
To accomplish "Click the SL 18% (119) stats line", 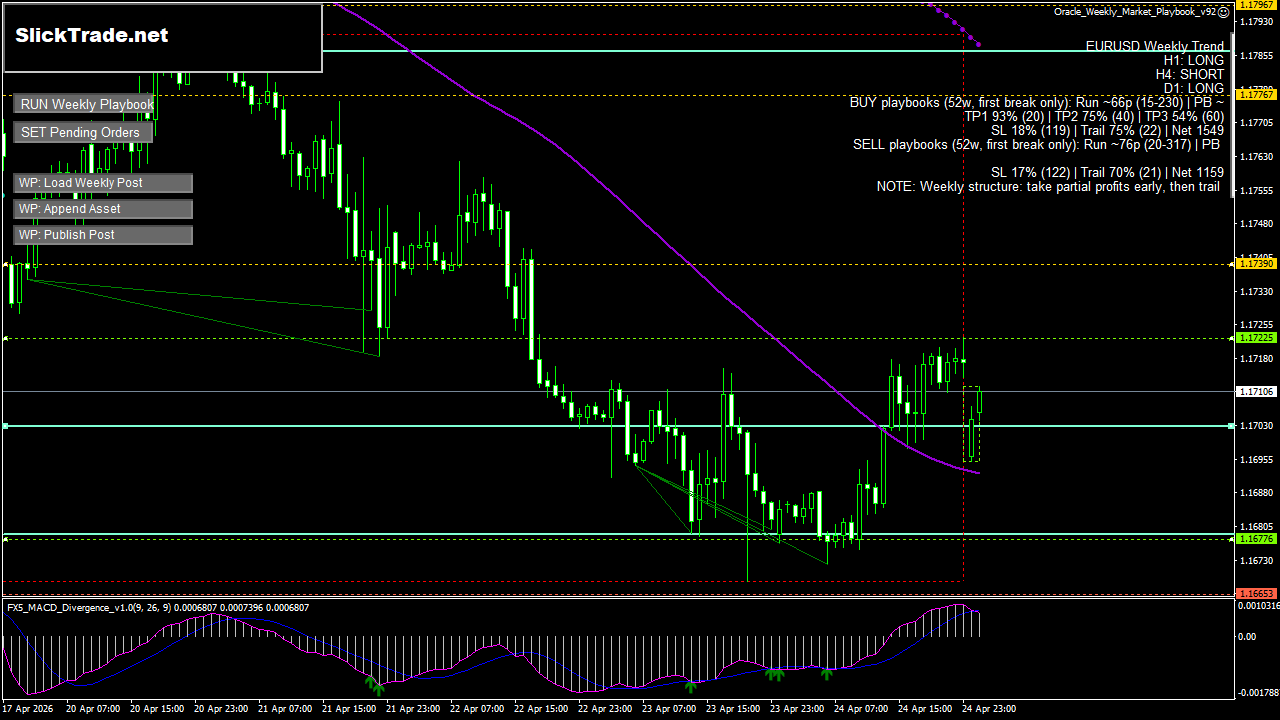I will coord(1107,130).
